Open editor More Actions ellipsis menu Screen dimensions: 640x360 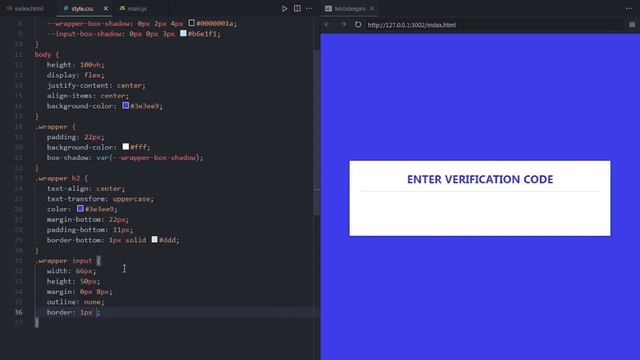coord(309,9)
